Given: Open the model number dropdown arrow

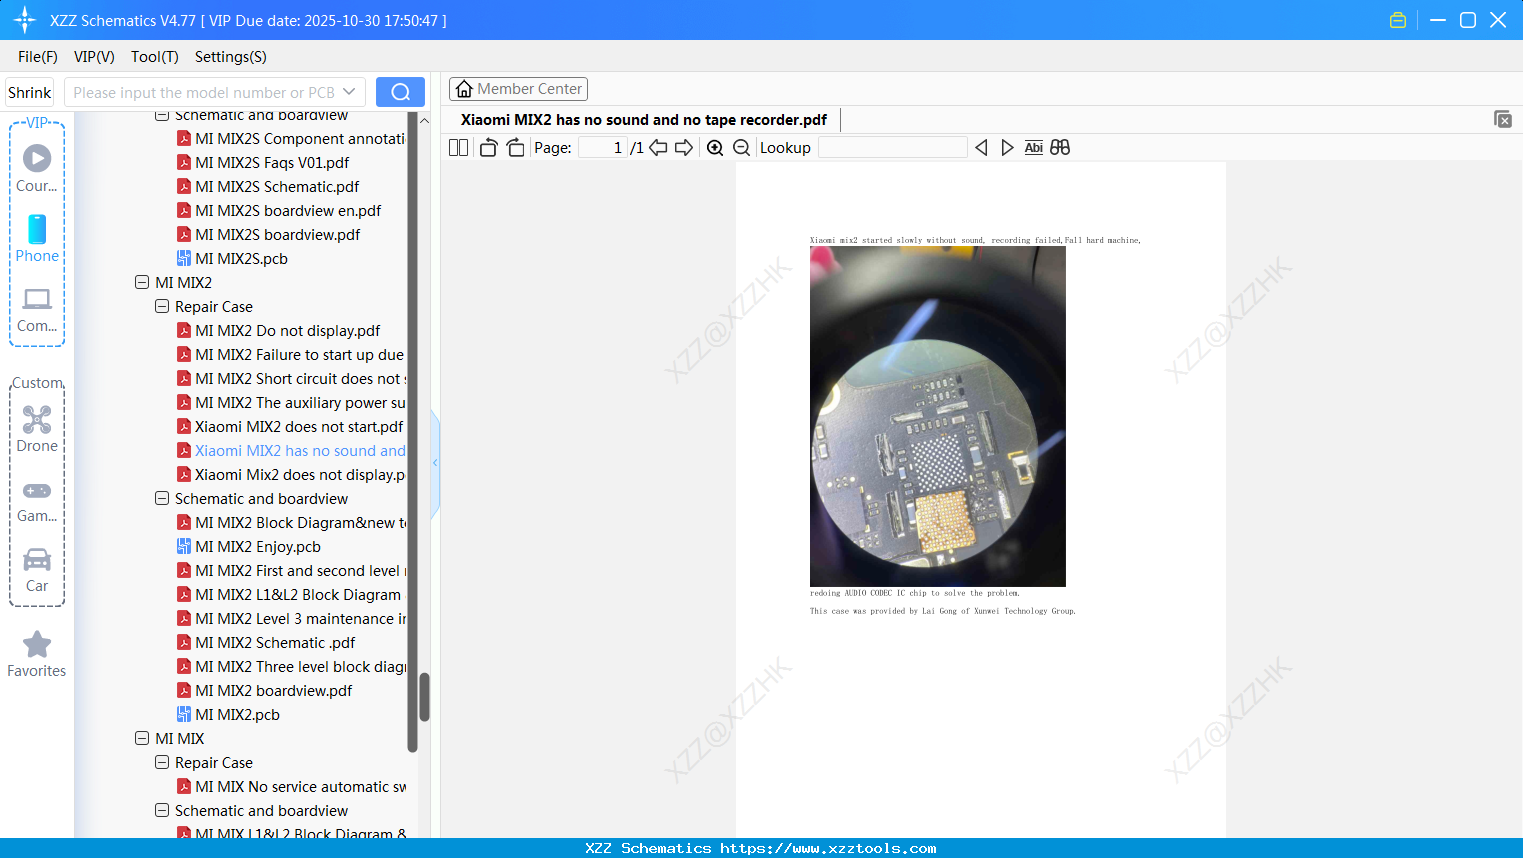Looking at the screenshot, I should [349, 92].
